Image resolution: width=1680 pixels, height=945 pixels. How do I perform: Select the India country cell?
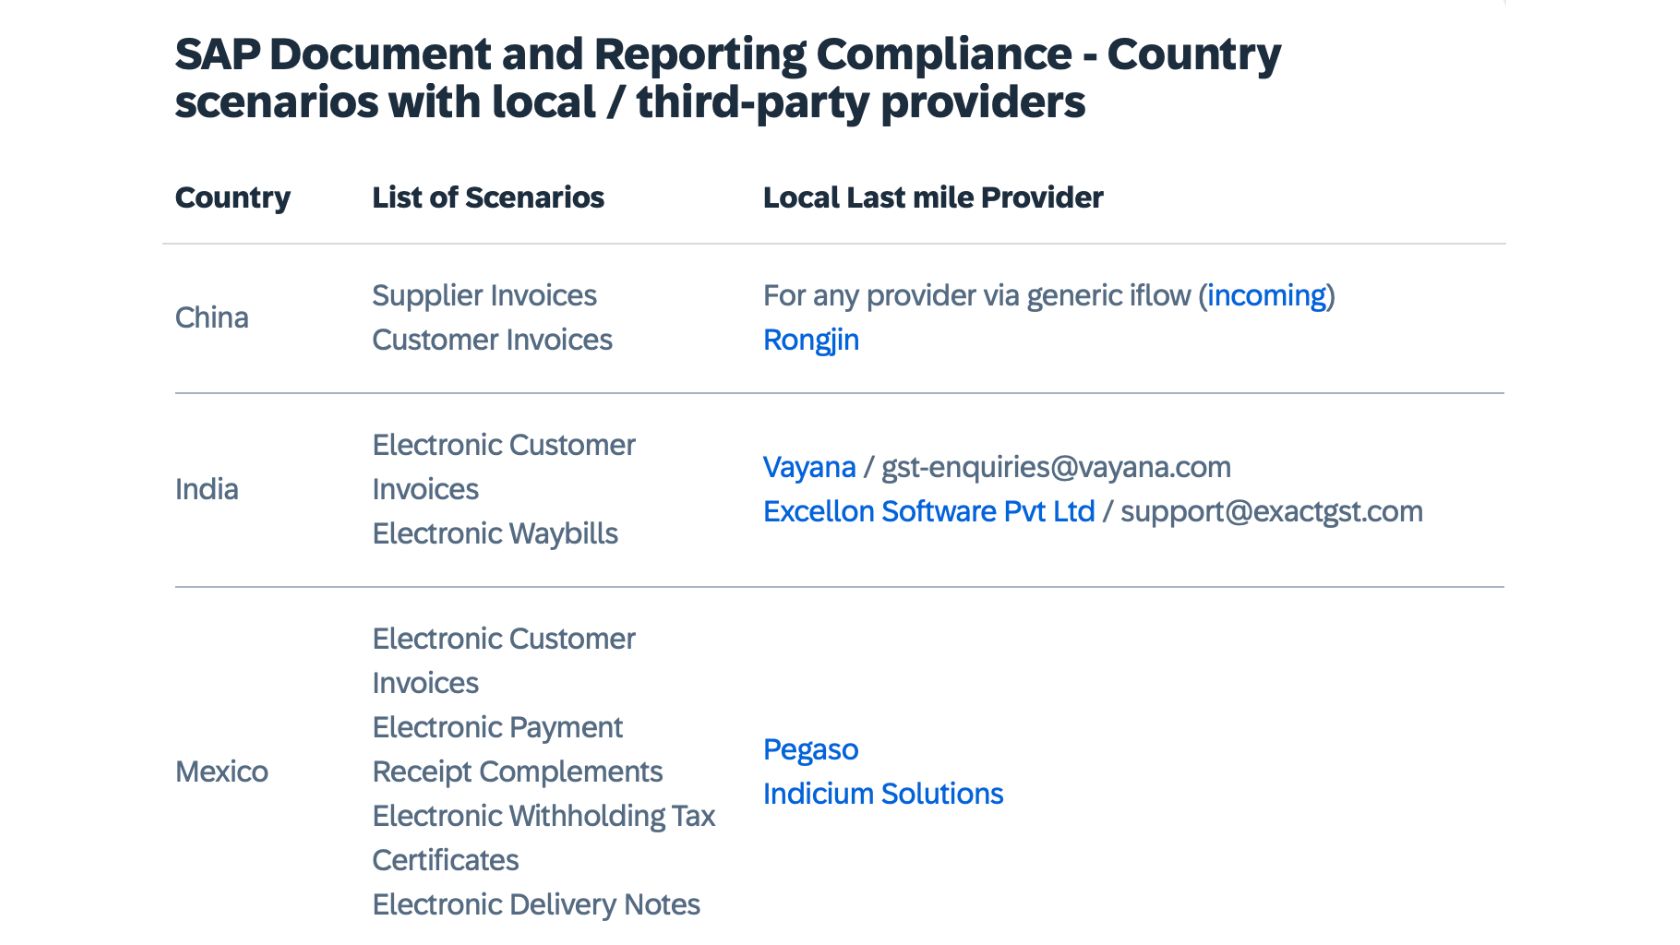(207, 490)
